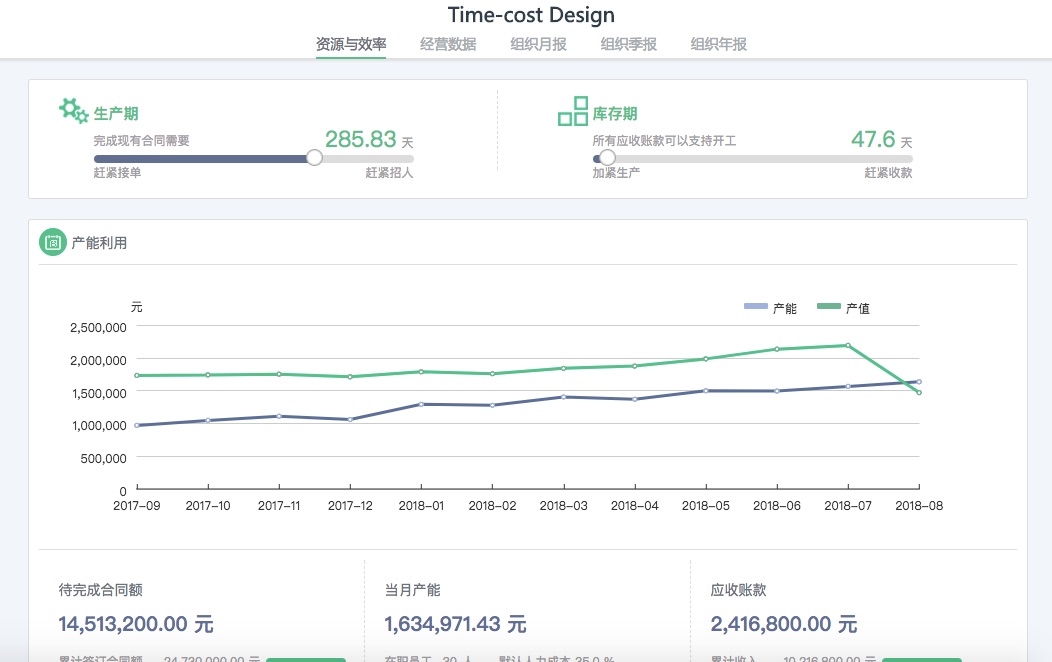Click the 14,513,200.00 元 amount
This screenshot has height=662, width=1052.
136,624
